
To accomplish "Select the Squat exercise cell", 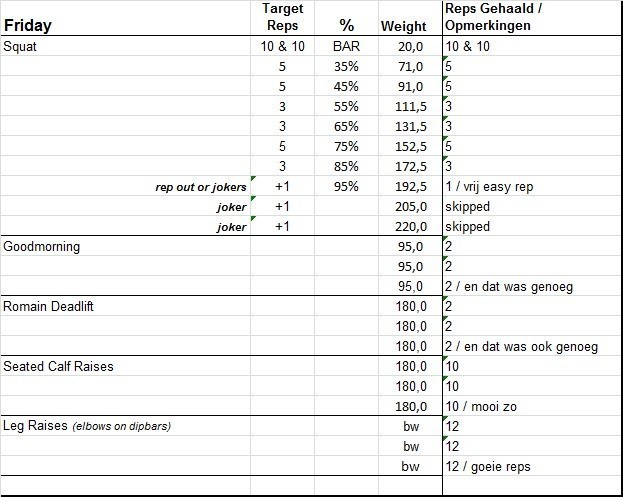I will [22, 46].
